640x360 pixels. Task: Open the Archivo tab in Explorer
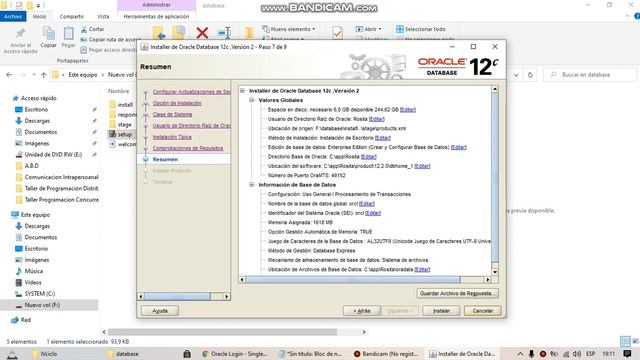click(x=13, y=16)
